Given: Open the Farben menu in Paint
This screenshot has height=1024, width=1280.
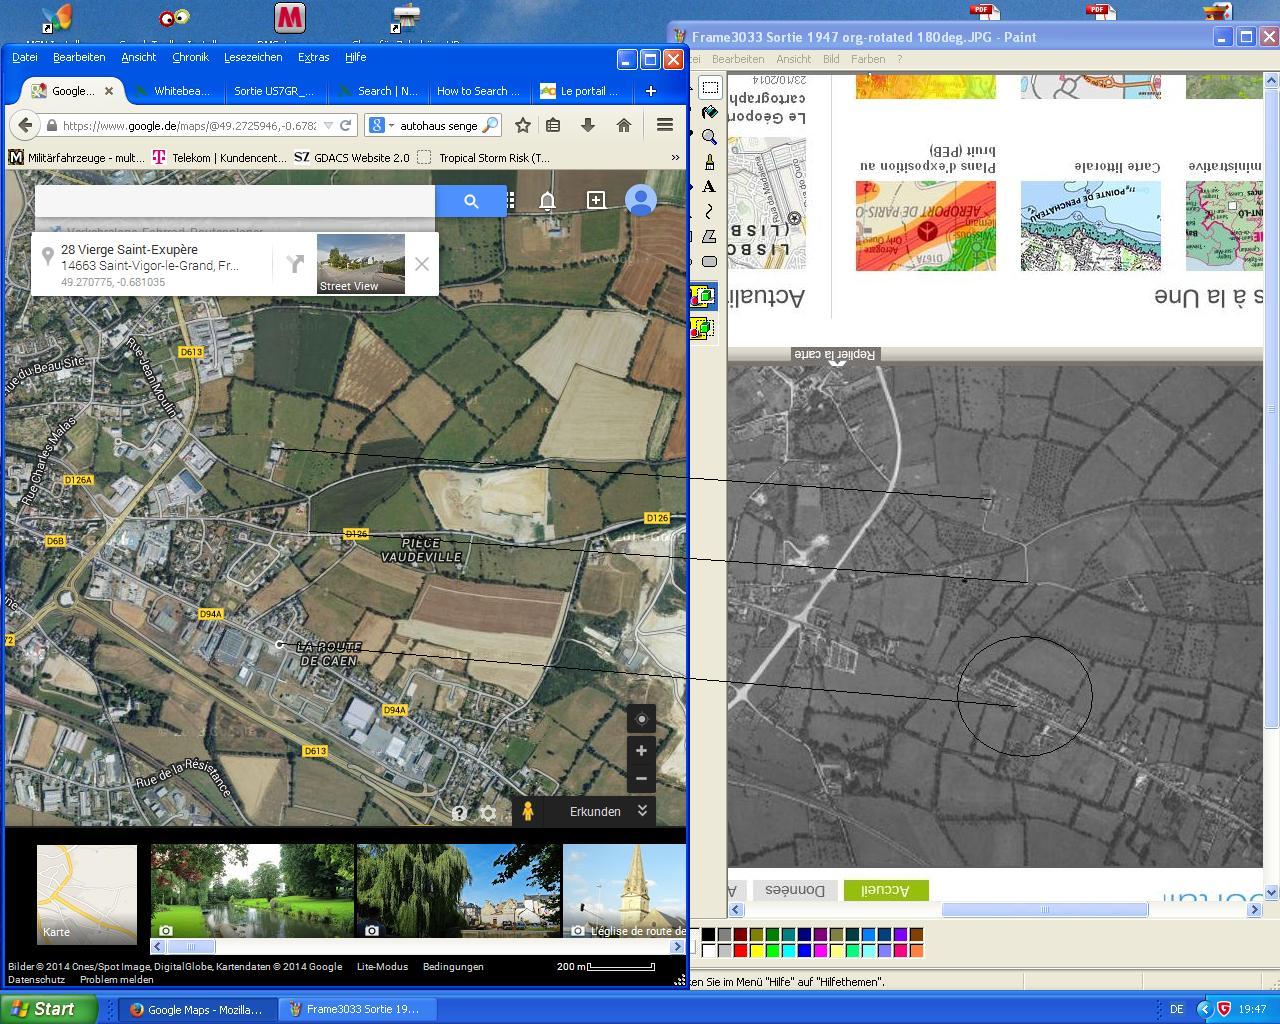Looking at the screenshot, I should pyautogui.click(x=868, y=59).
